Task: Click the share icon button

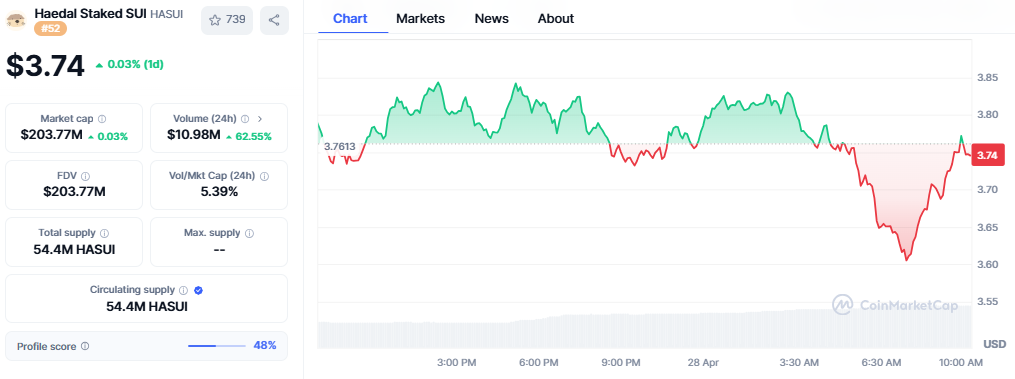Action: 274,20
